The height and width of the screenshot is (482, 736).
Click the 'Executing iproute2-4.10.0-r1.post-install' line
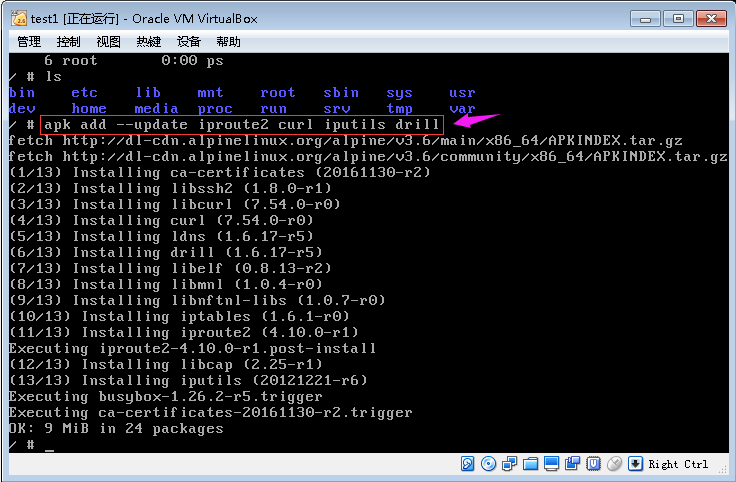click(x=192, y=348)
